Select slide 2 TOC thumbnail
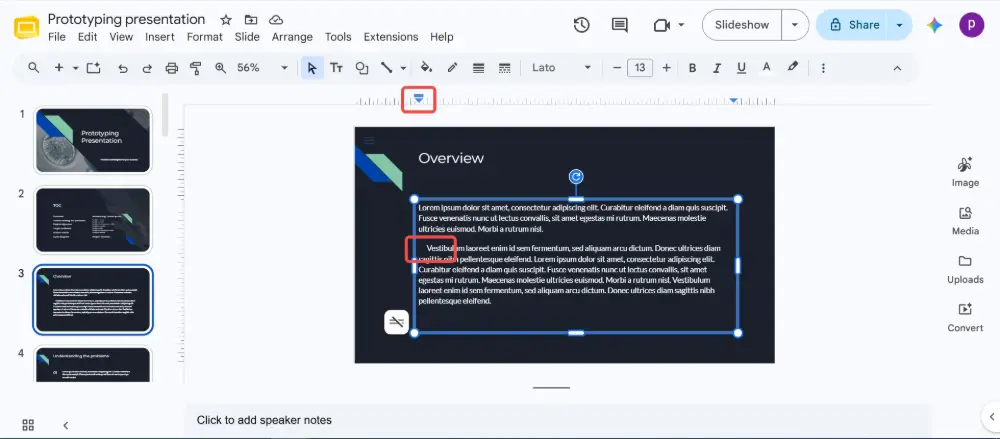The height and width of the screenshot is (439, 1000). (x=93, y=220)
